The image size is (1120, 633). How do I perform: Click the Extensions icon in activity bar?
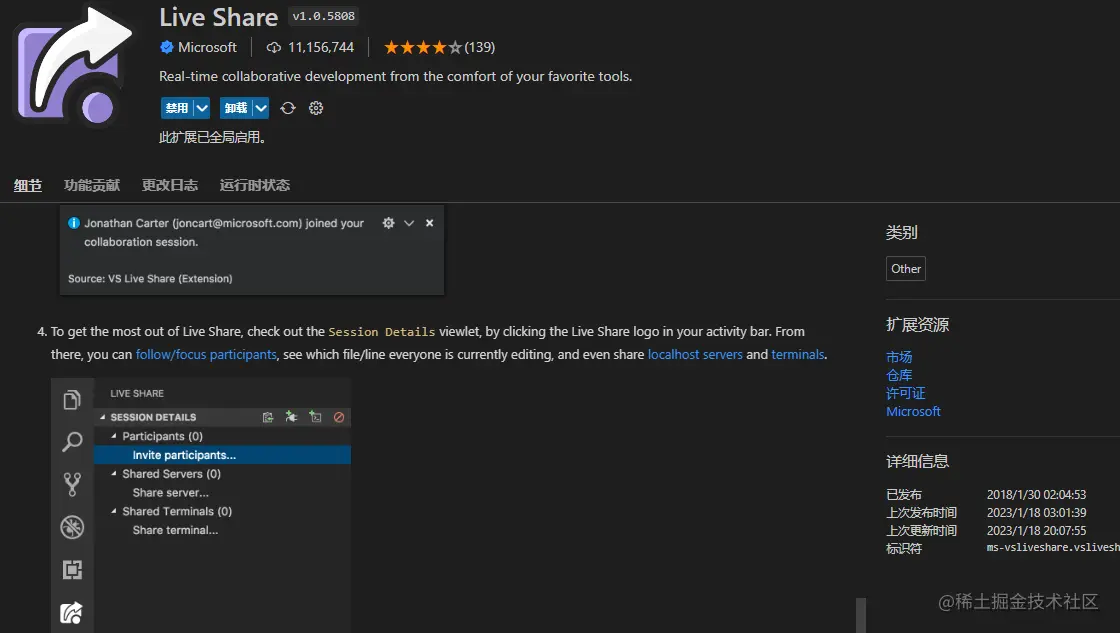click(x=72, y=569)
